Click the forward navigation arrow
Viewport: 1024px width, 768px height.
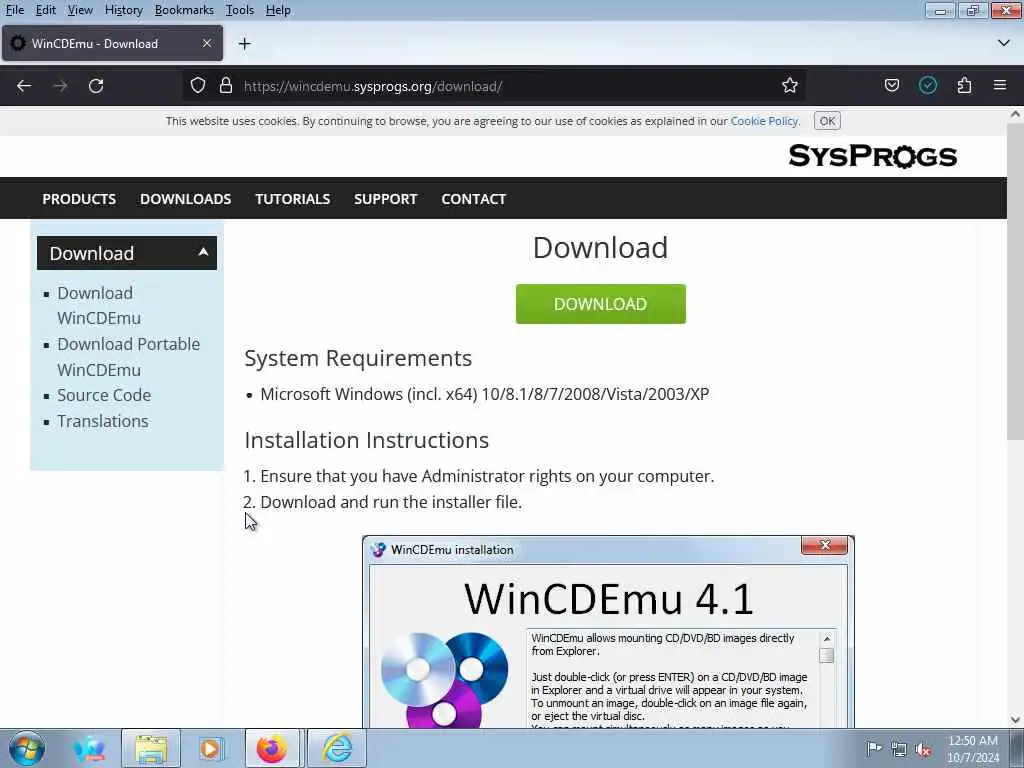(x=60, y=86)
